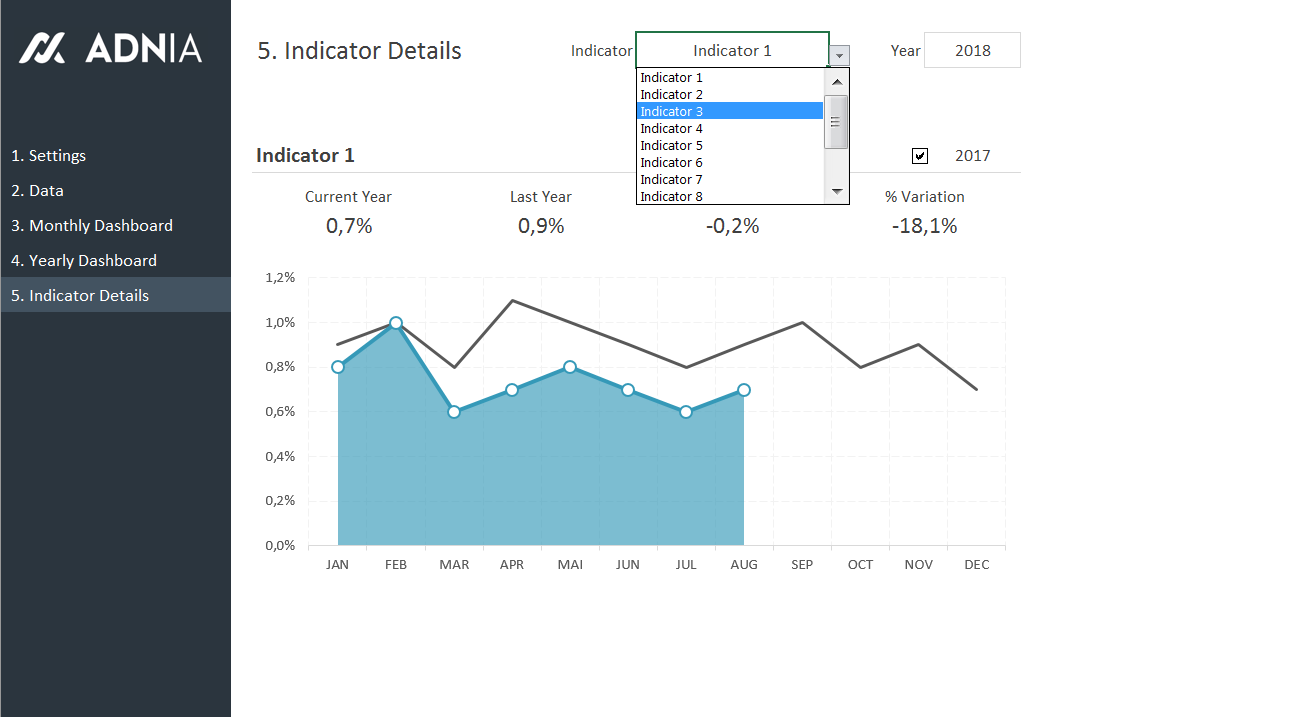The image size is (1315, 717).
Task: Click the blue filled chart area
Action: (x=540, y=470)
